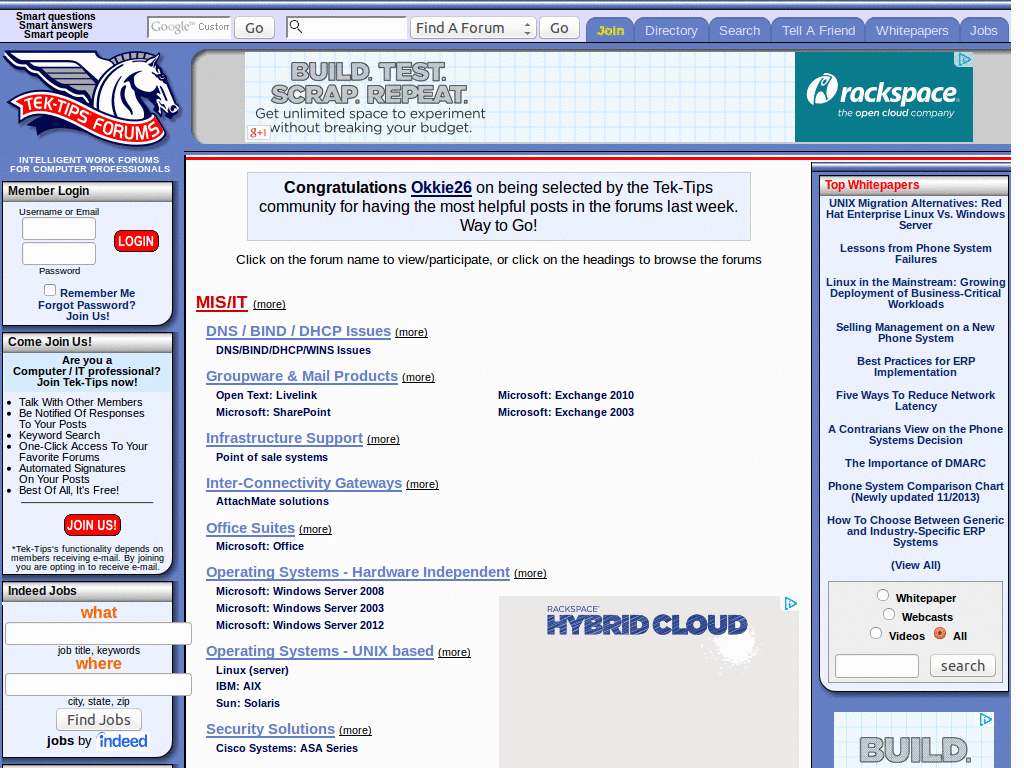
Task: Expand DNS / BIND / DHCP Issues more link
Action: point(411,332)
